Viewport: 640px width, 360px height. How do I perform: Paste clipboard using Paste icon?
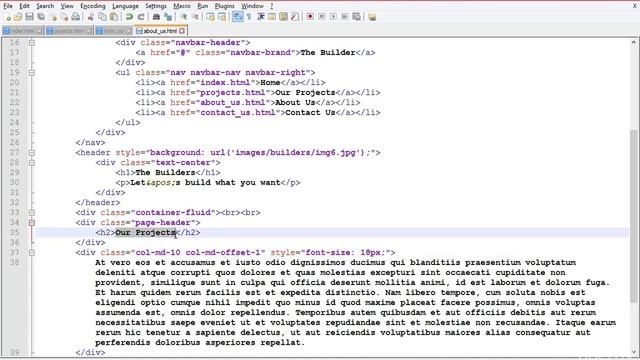pos(114,17)
